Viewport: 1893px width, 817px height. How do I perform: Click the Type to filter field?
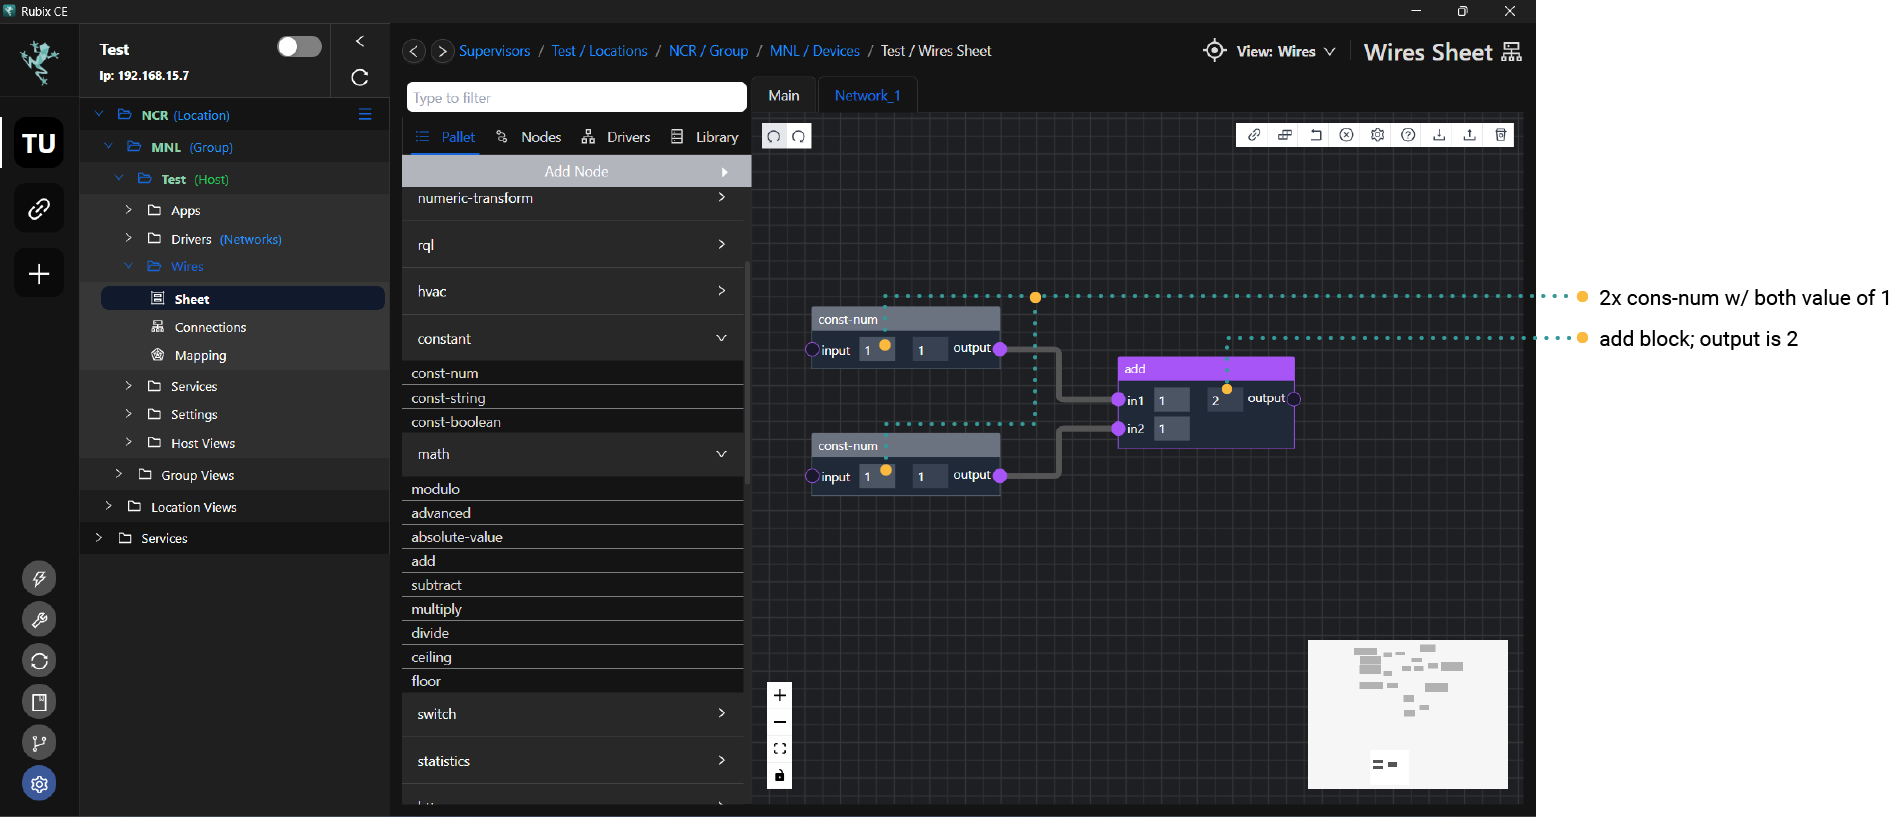click(577, 97)
